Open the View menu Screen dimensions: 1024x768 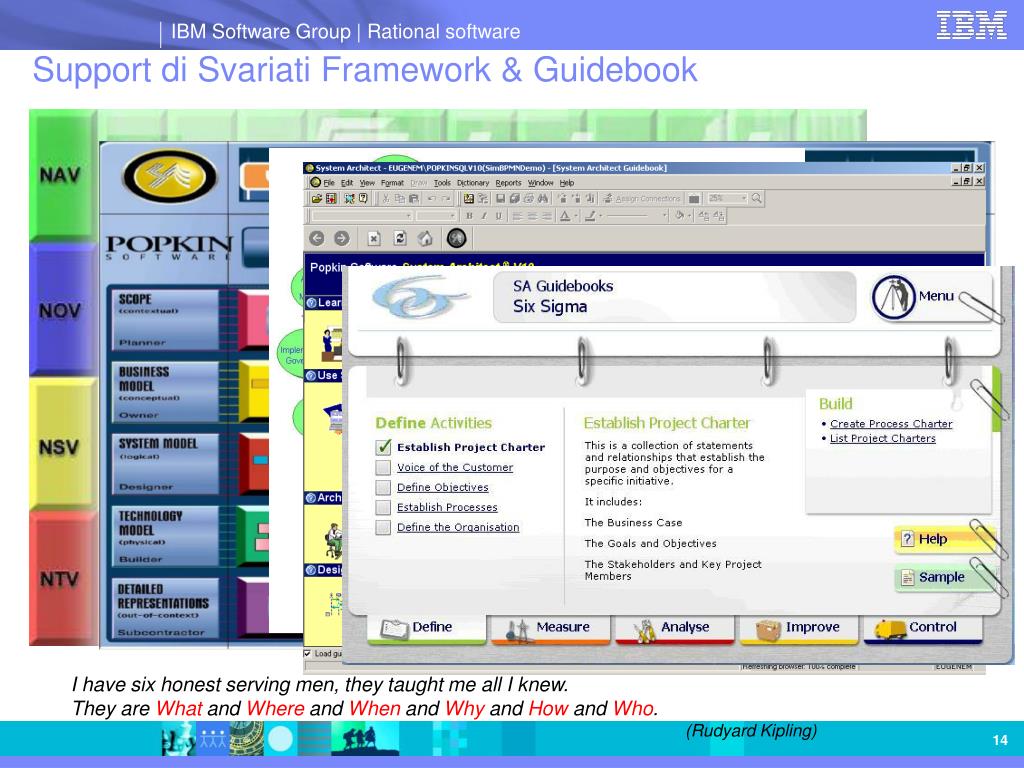(368, 184)
